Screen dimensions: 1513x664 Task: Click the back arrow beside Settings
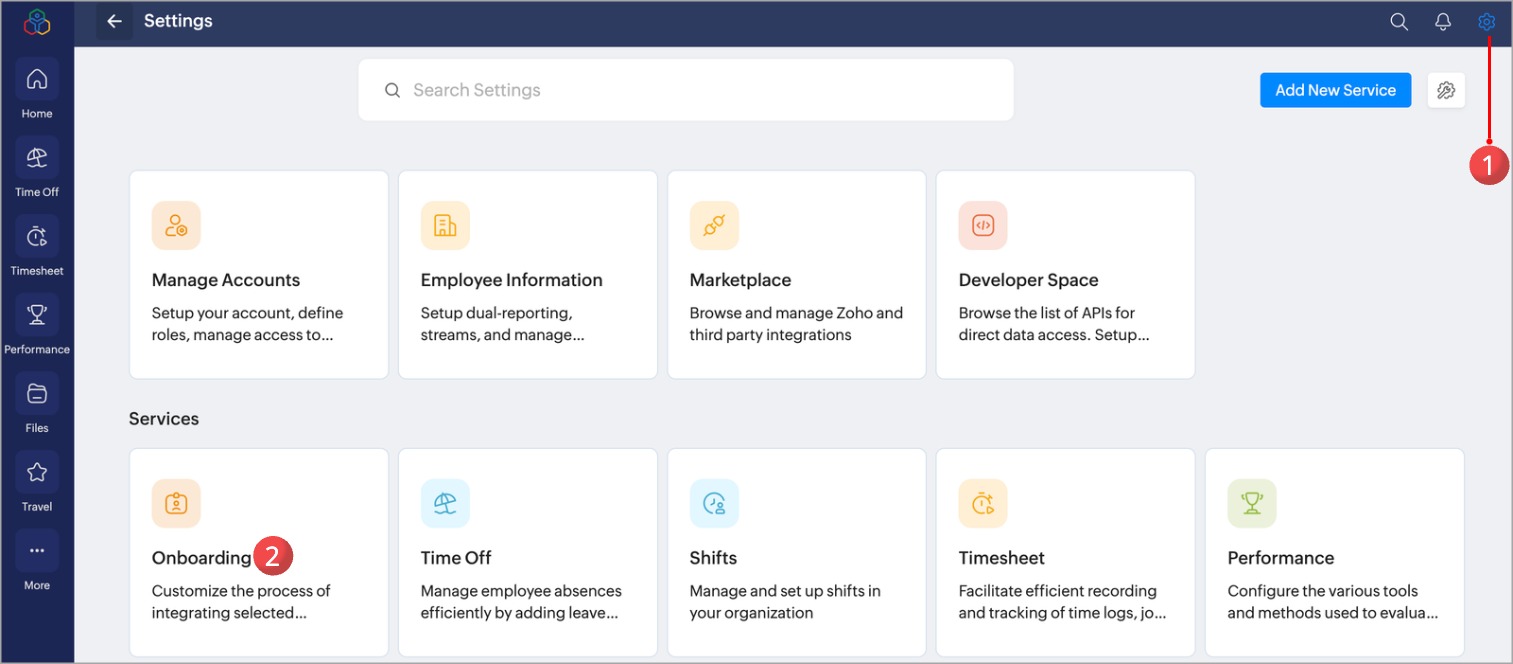pos(114,21)
